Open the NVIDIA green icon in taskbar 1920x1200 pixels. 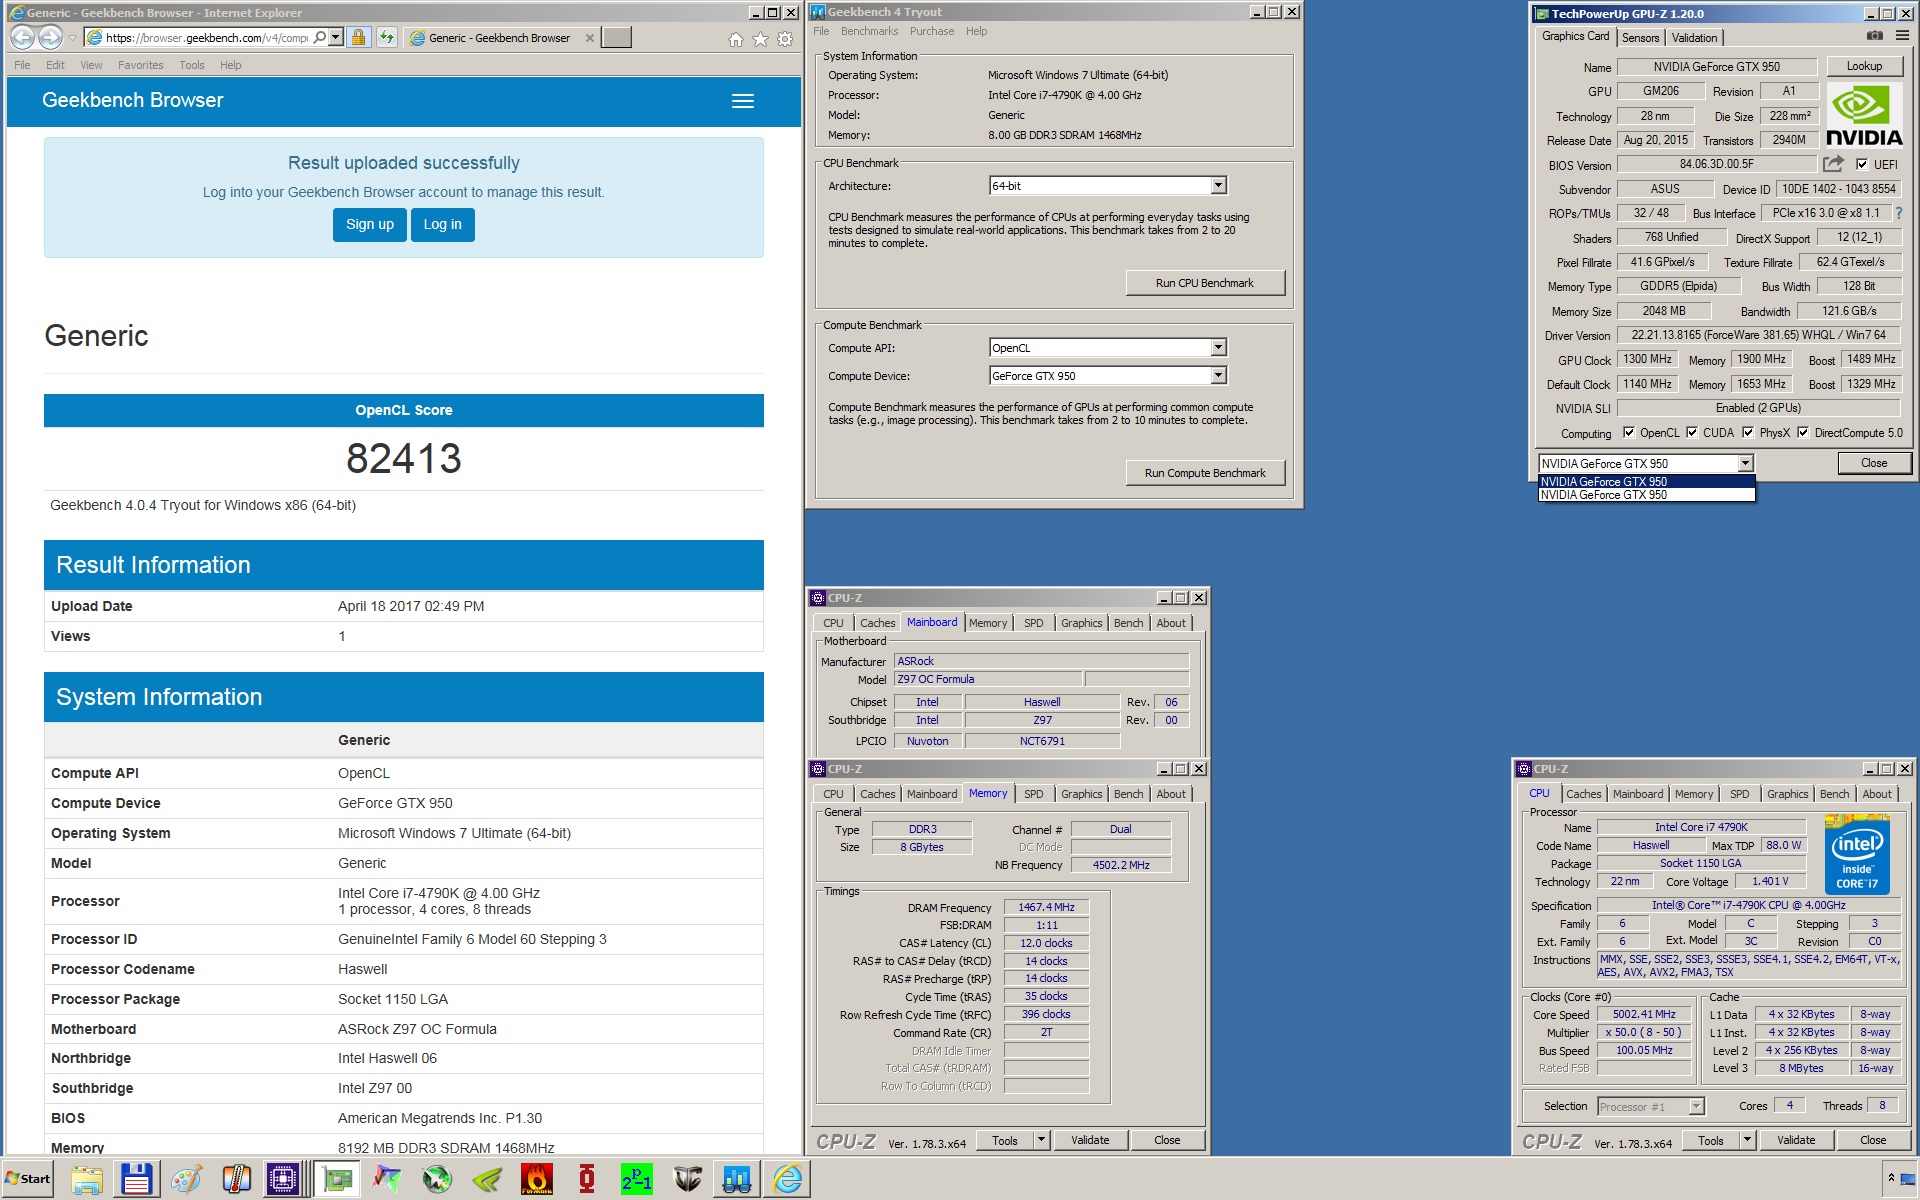click(487, 1180)
